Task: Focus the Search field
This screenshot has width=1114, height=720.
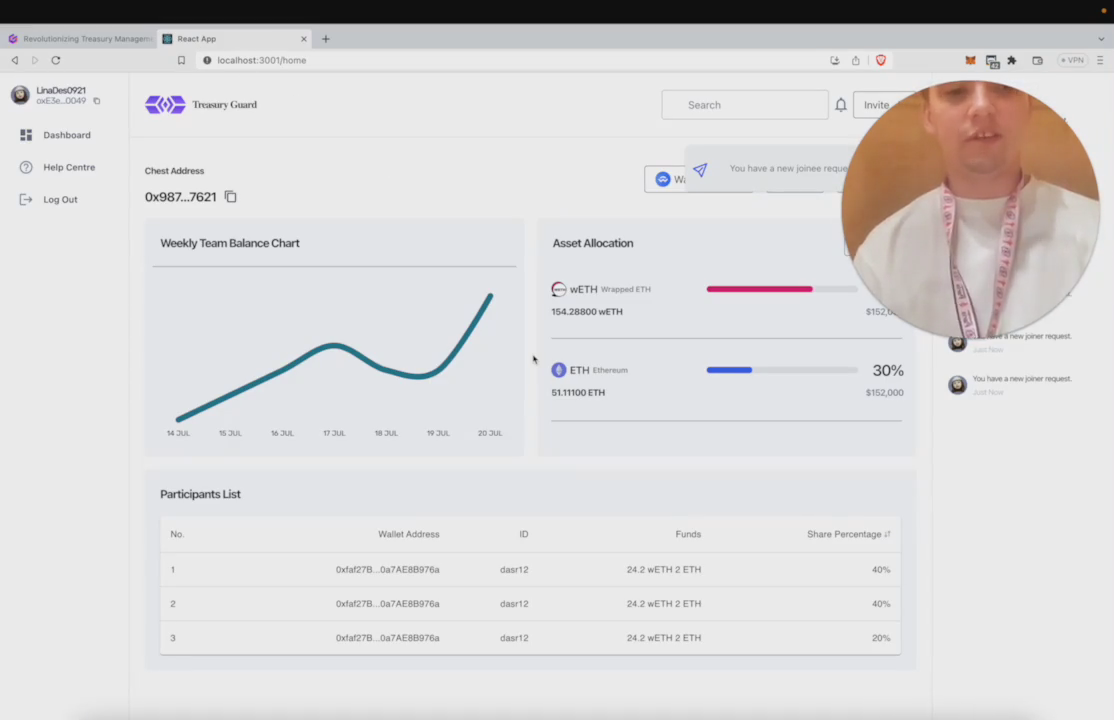Action: coord(745,105)
